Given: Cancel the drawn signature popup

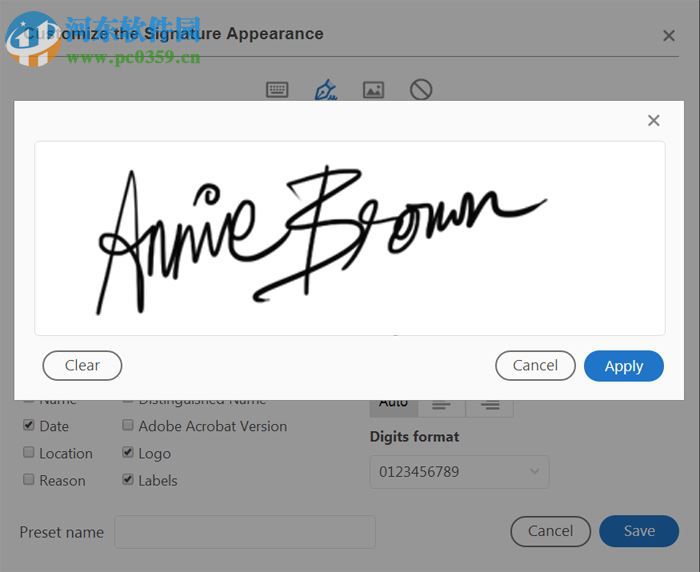Looking at the screenshot, I should click(535, 365).
